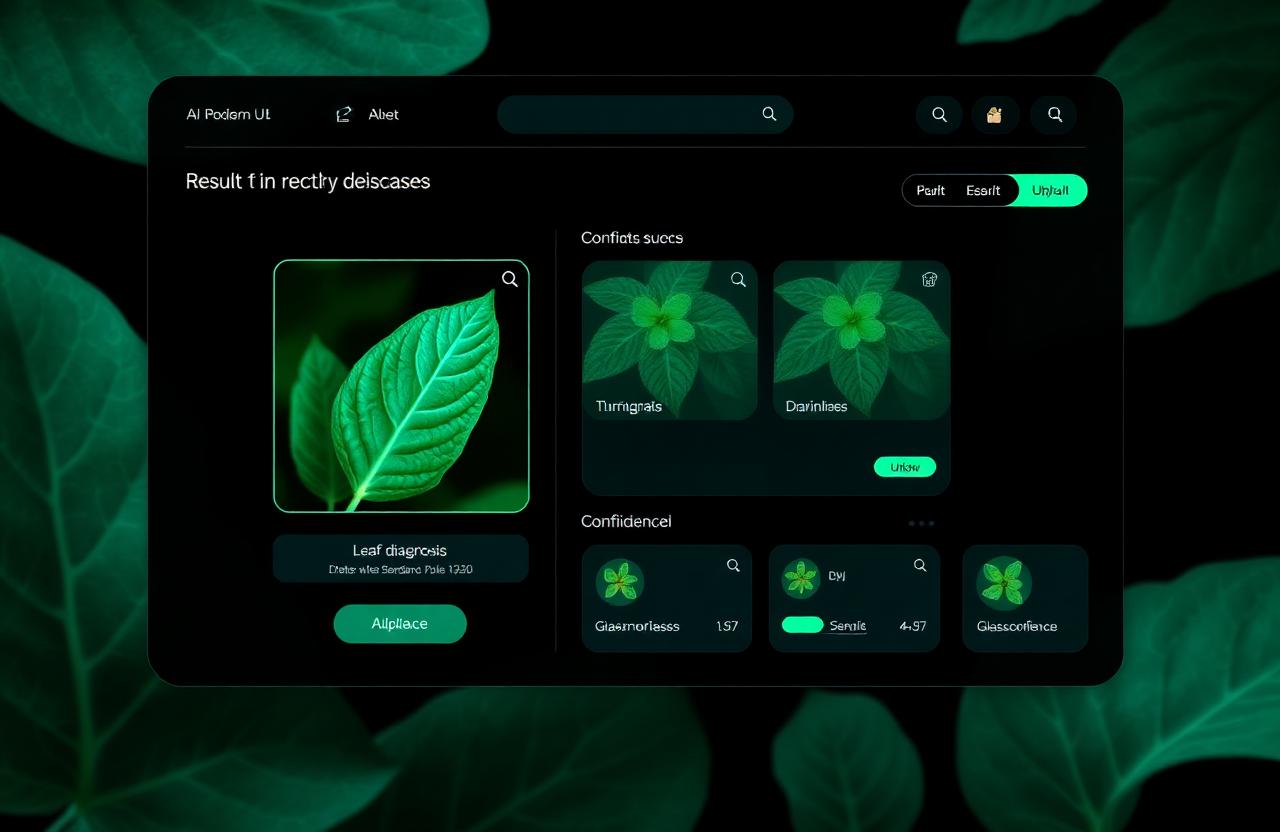Open the three-dot menu beside Confiidencel
This screenshot has width=1280, height=832.
921,523
